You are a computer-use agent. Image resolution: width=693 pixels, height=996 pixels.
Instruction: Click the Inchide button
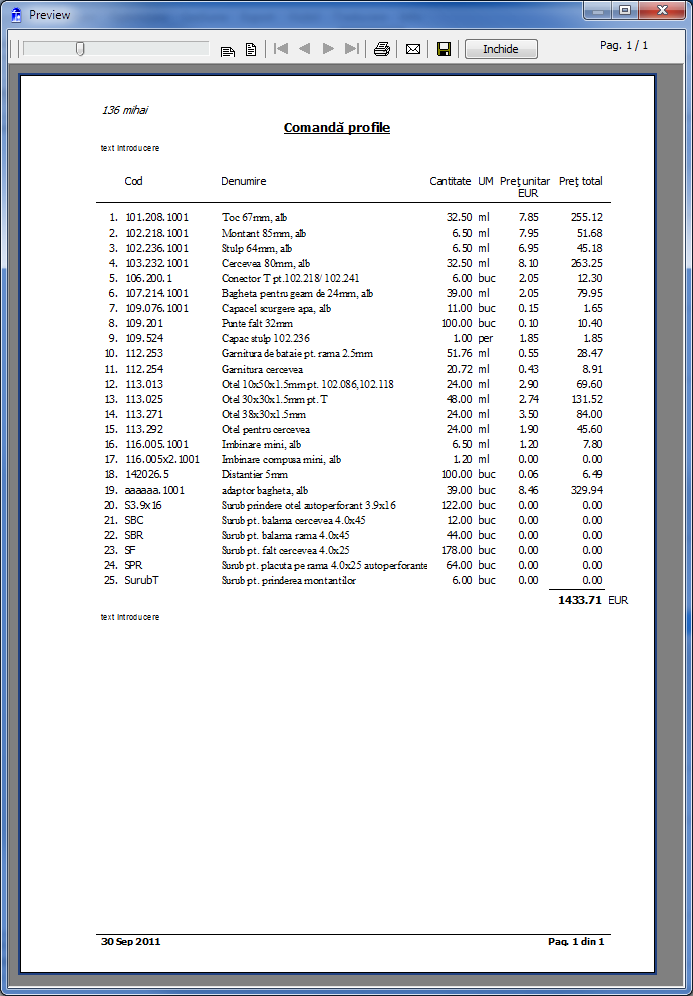[x=501, y=49]
